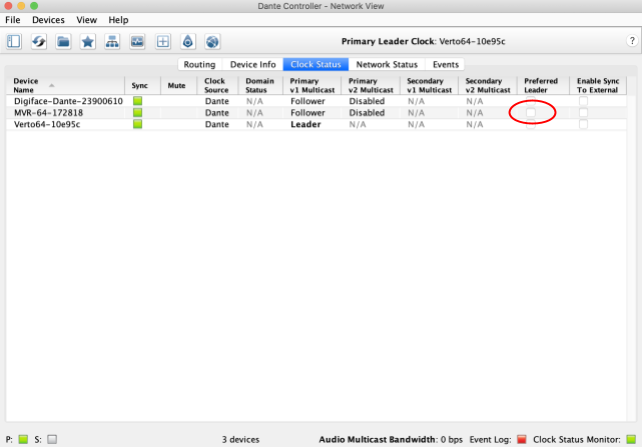Check Enable Sync To External for Digiface-Dante

click(584, 101)
